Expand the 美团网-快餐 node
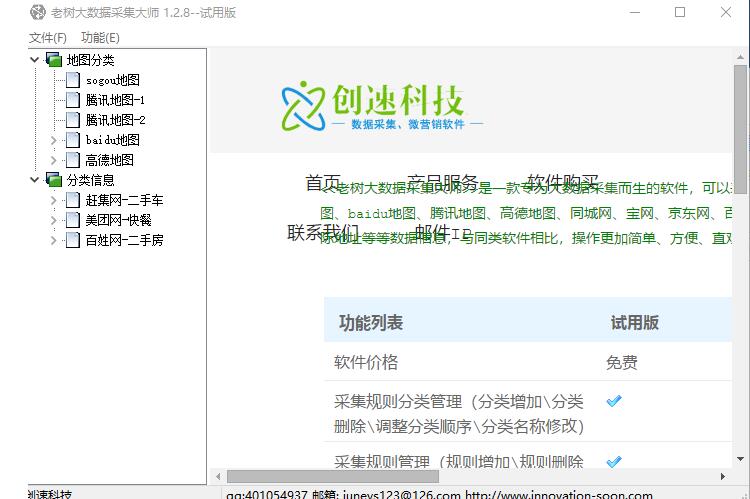Image resolution: width=750 pixels, height=499 pixels. point(54,221)
